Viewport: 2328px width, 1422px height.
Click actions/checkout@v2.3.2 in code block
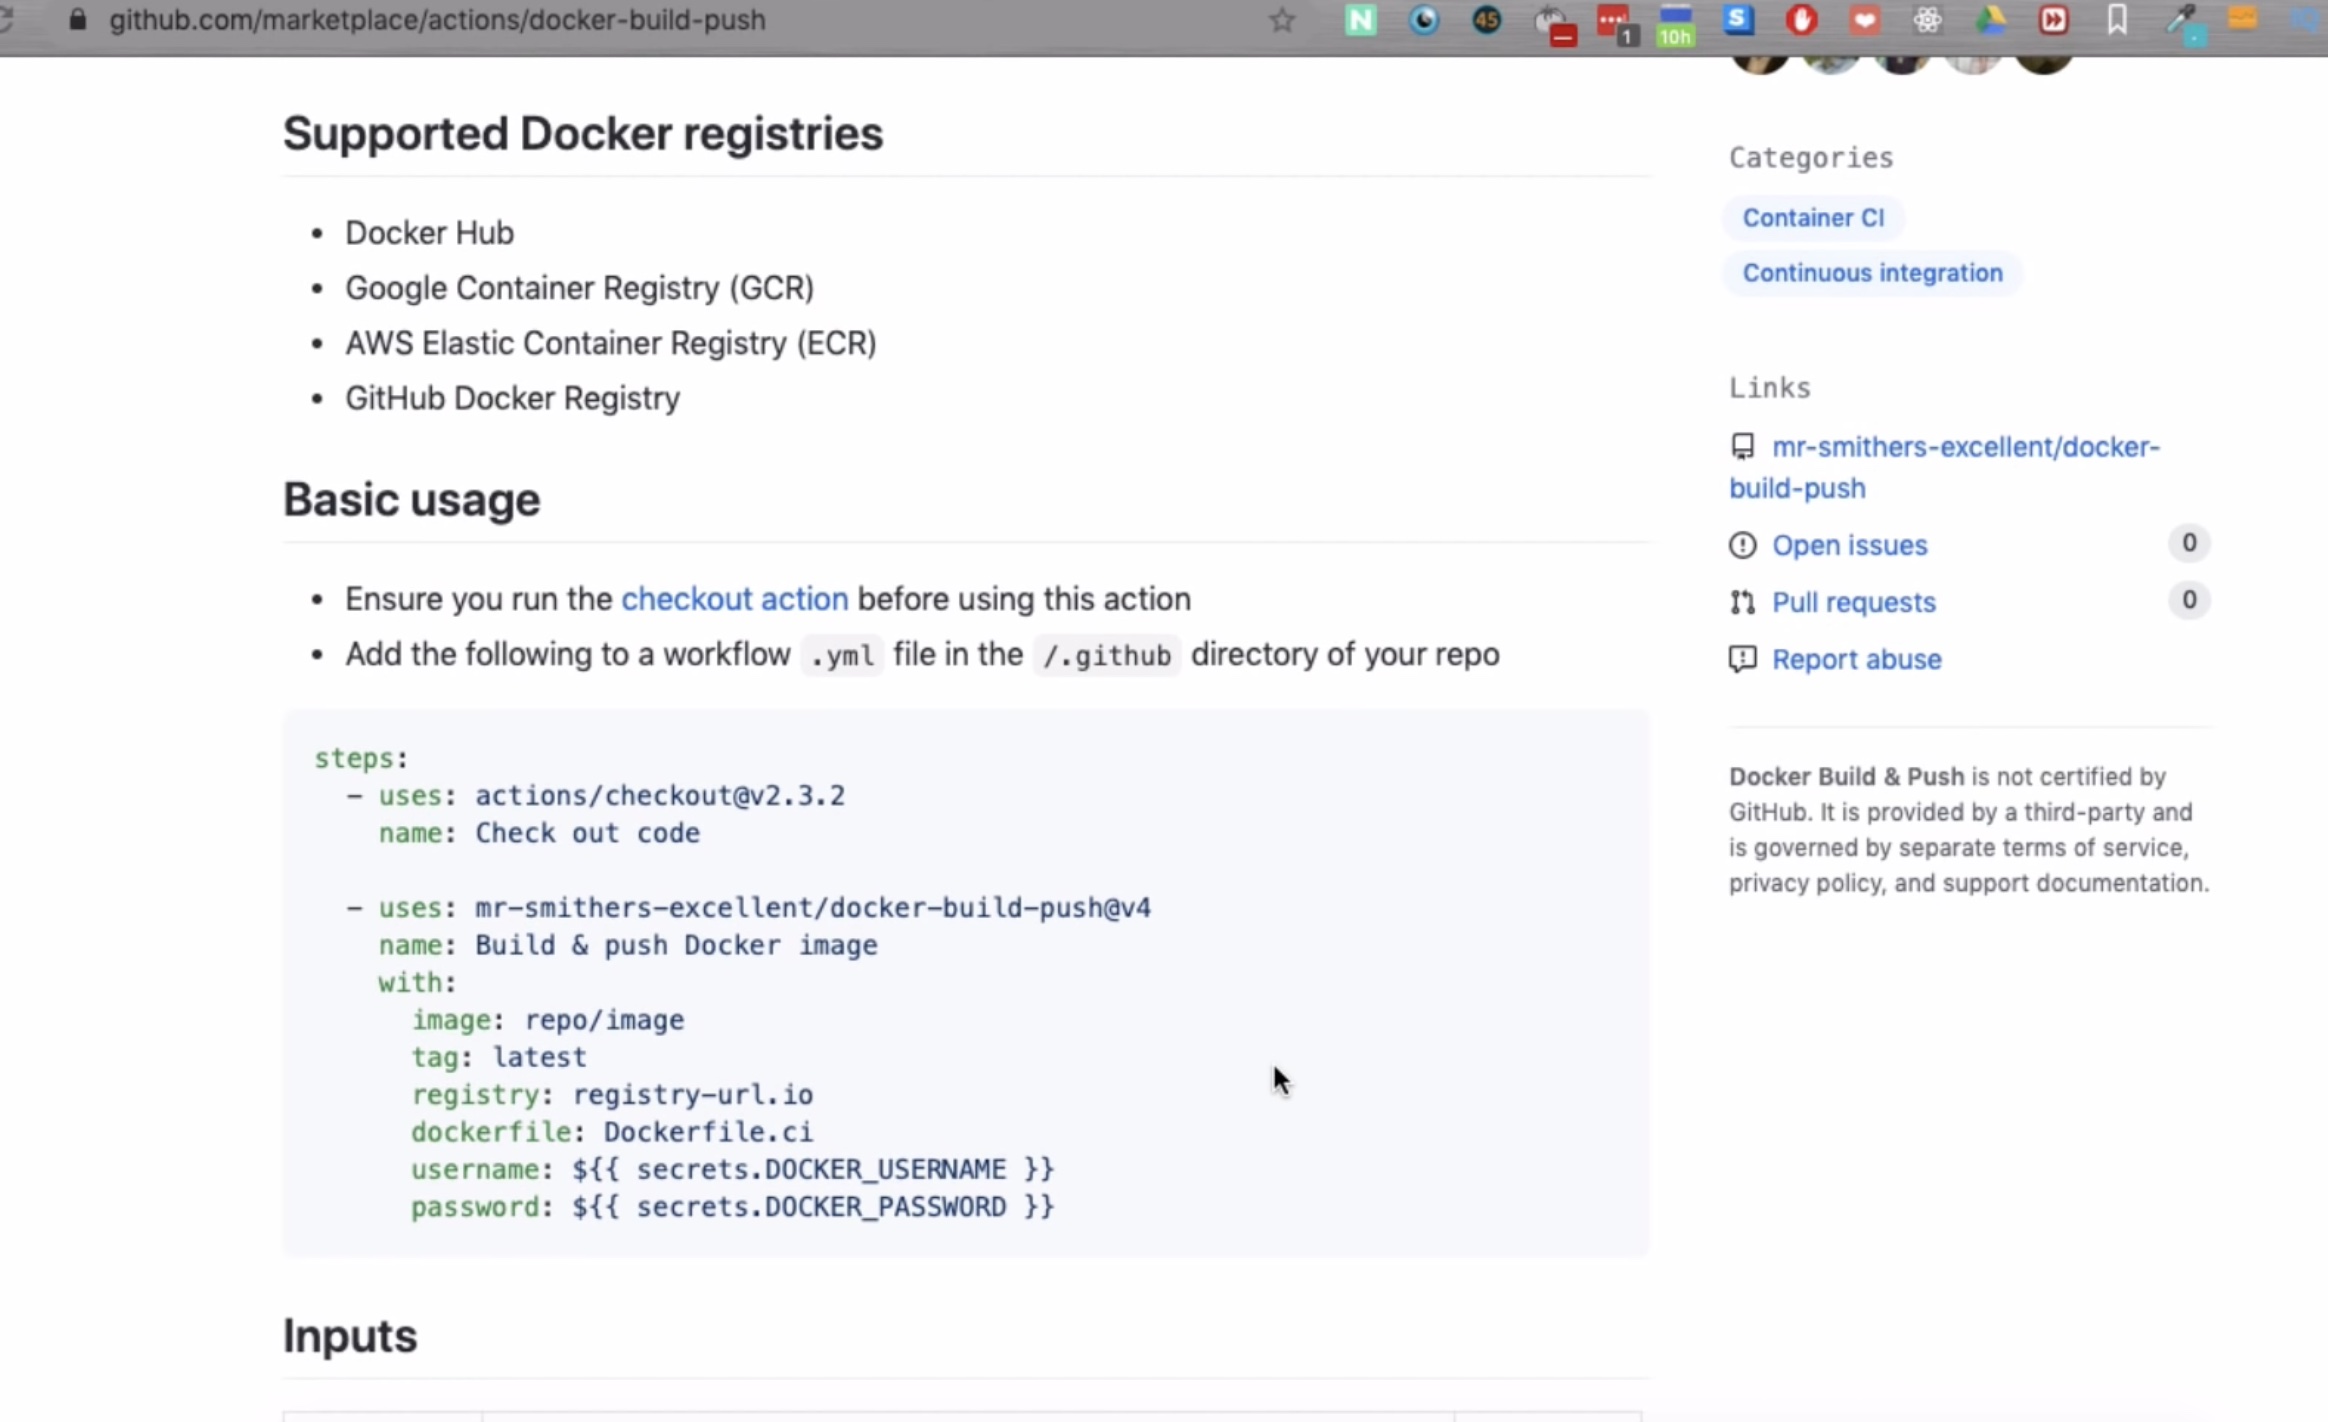point(659,796)
